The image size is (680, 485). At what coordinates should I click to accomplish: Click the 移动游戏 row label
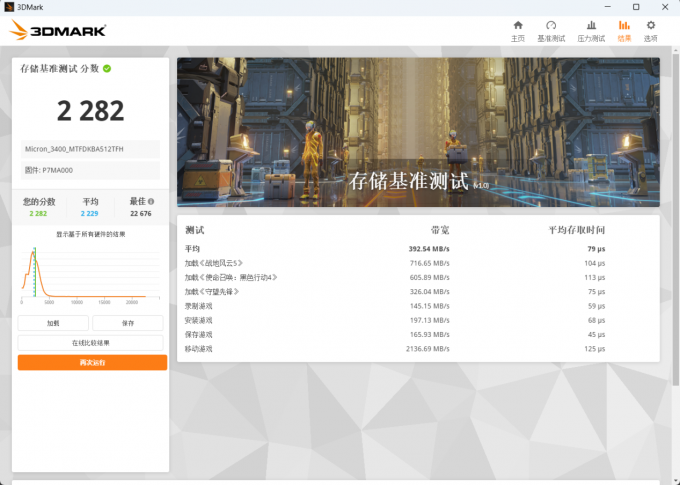coord(199,349)
